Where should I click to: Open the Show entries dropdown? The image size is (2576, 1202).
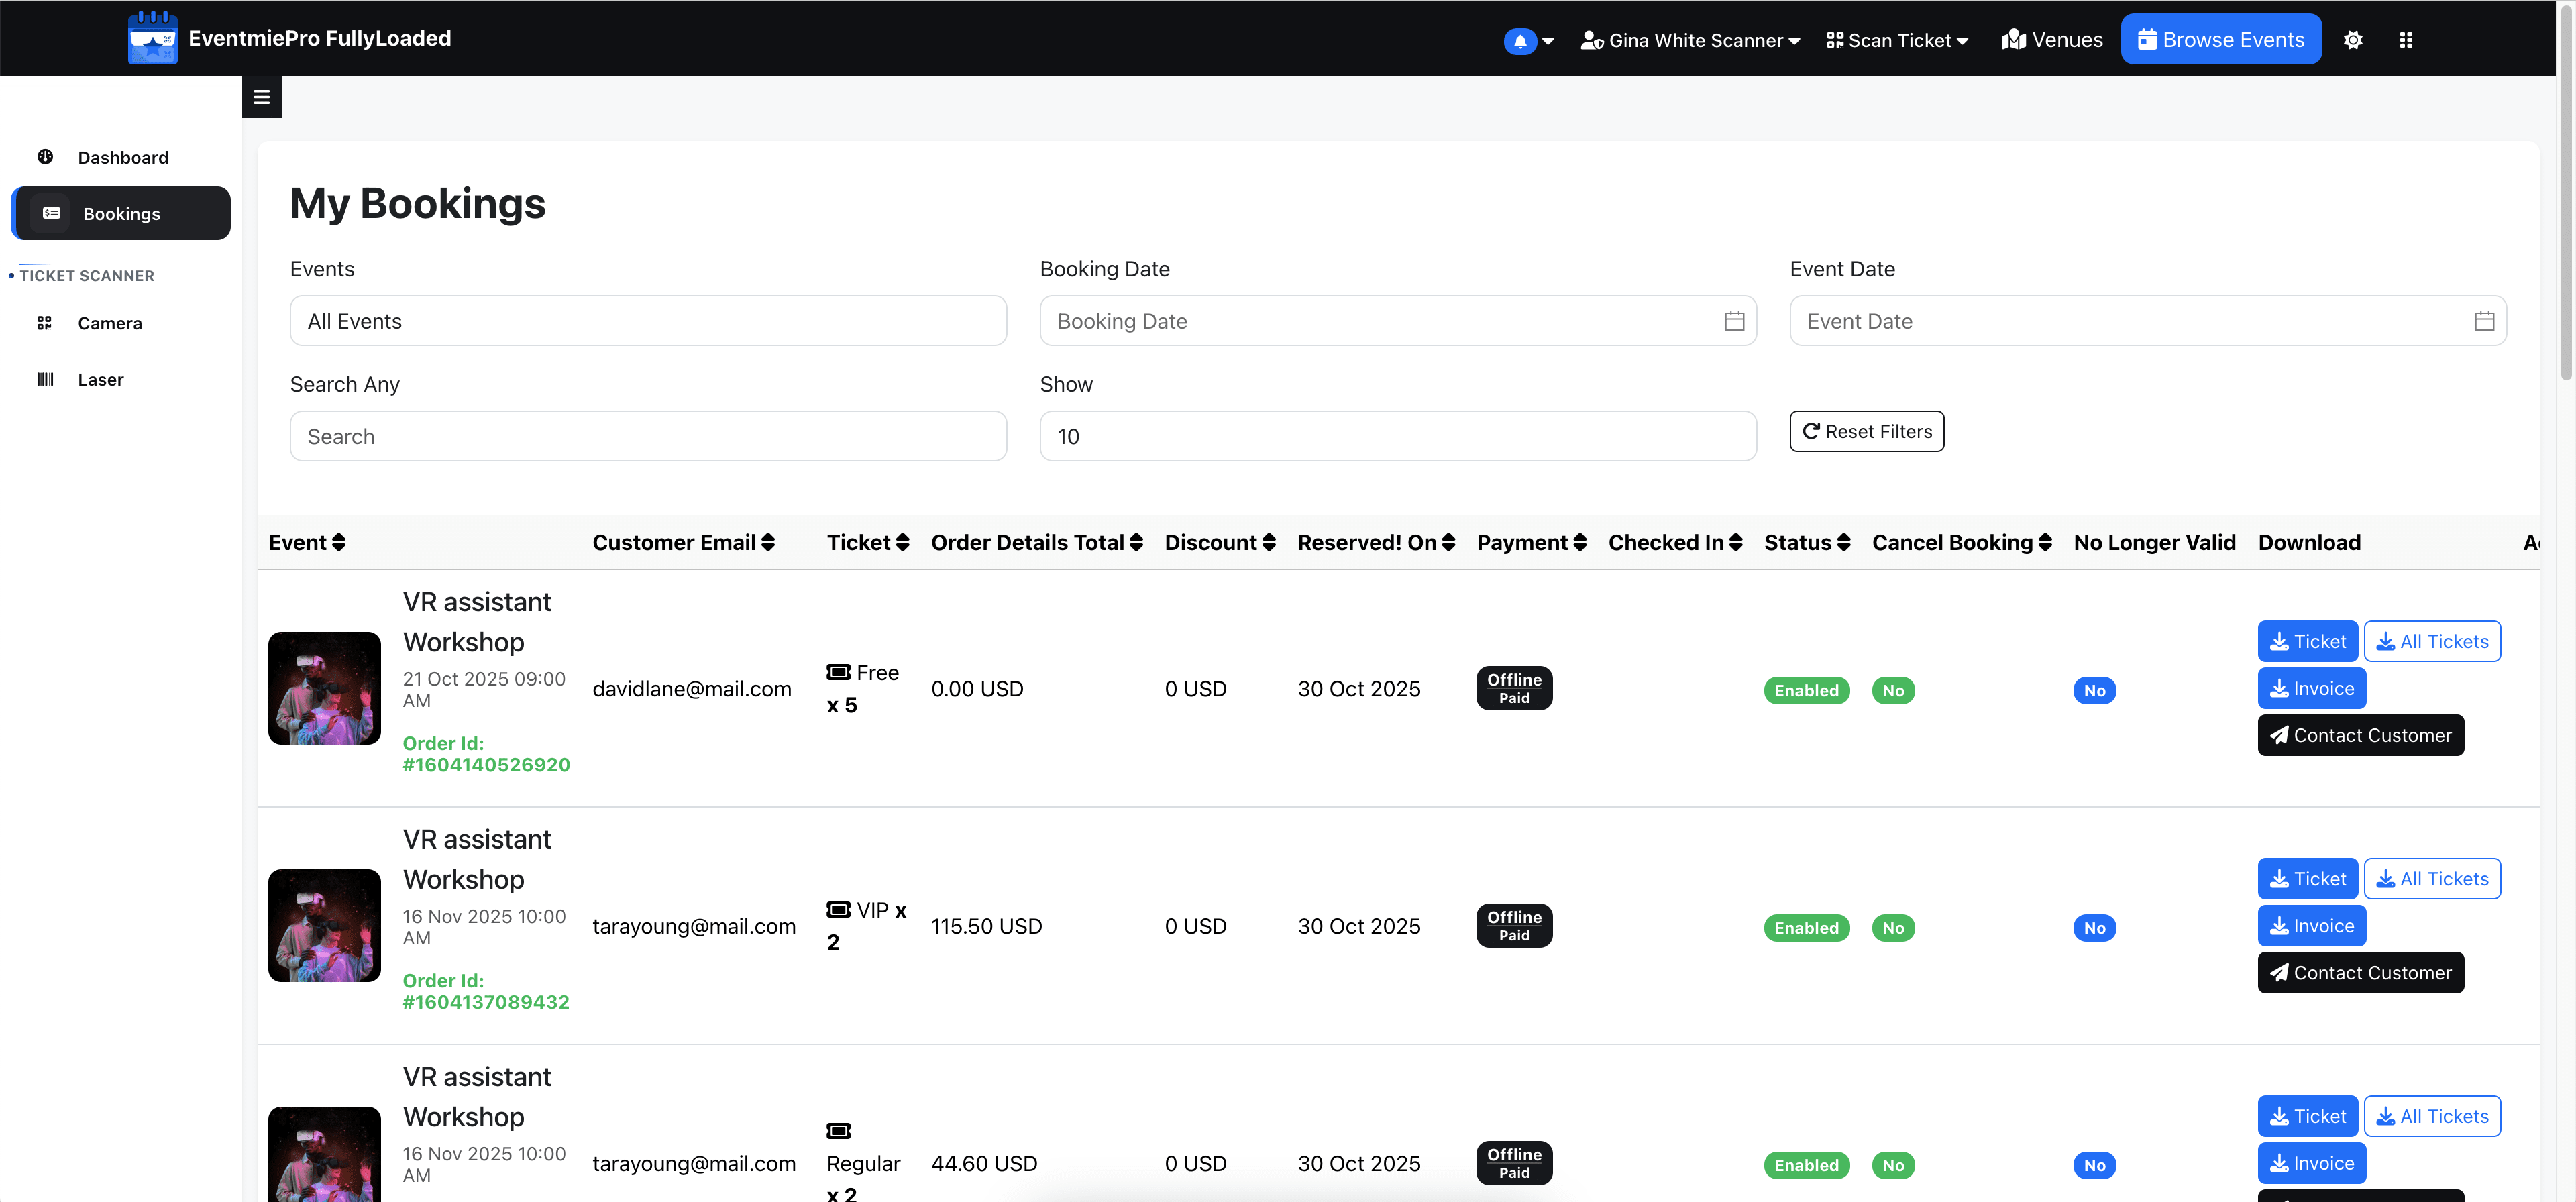(1398, 436)
